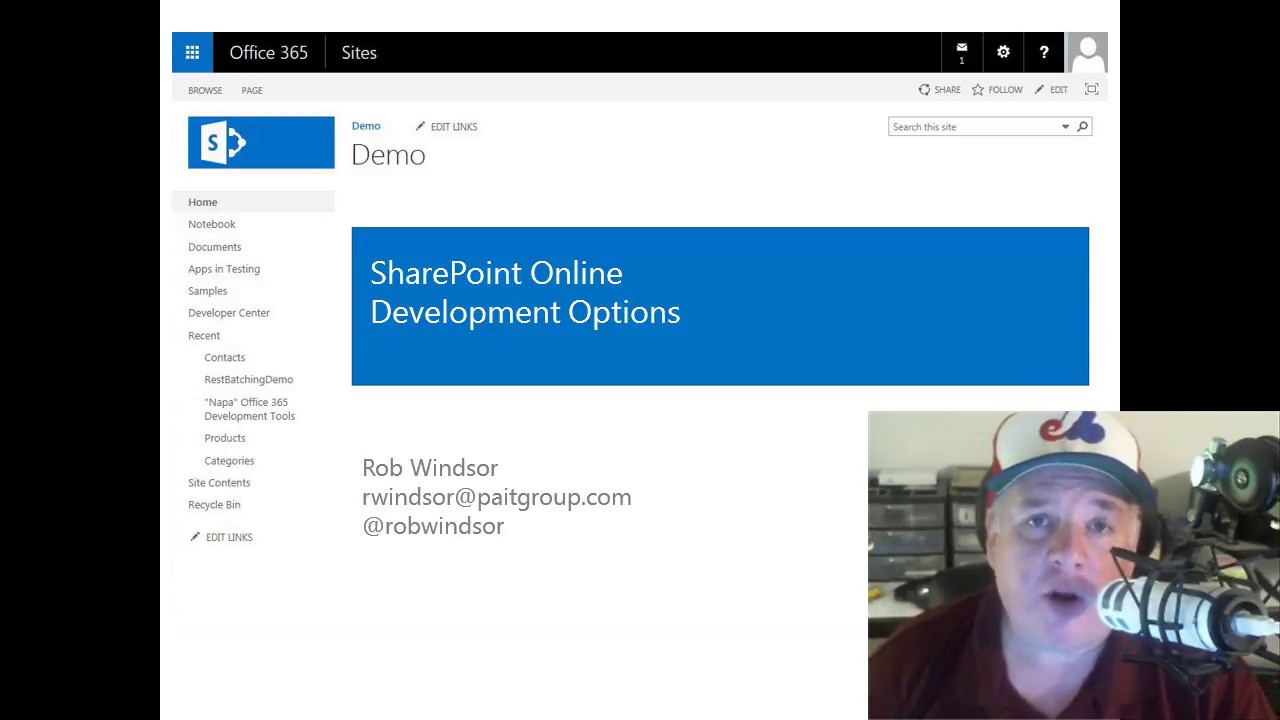Open the Browse ribbon tab
Screen dimensions: 1280x720
pyautogui.click(x=205, y=90)
